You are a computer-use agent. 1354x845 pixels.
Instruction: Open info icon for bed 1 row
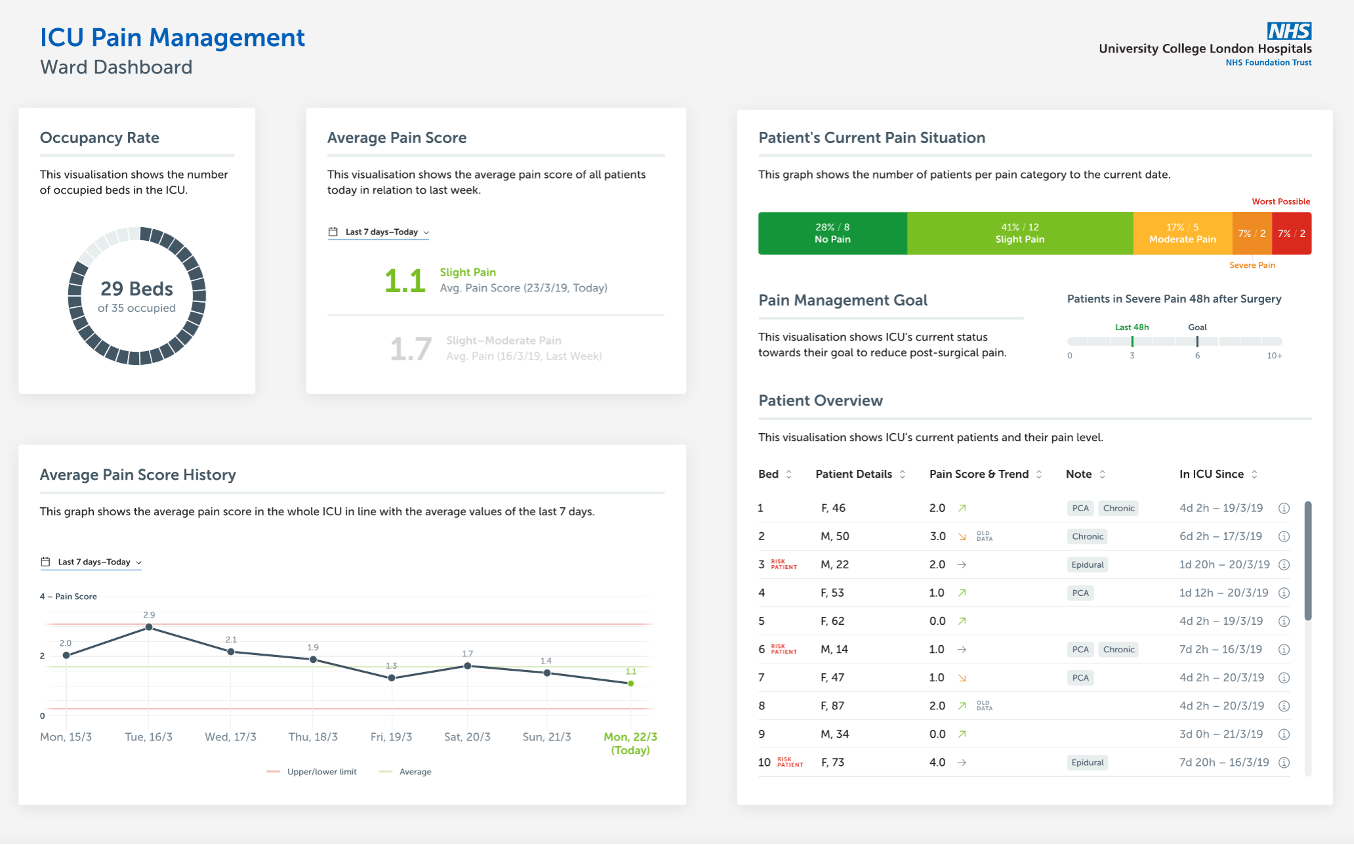(1284, 508)
